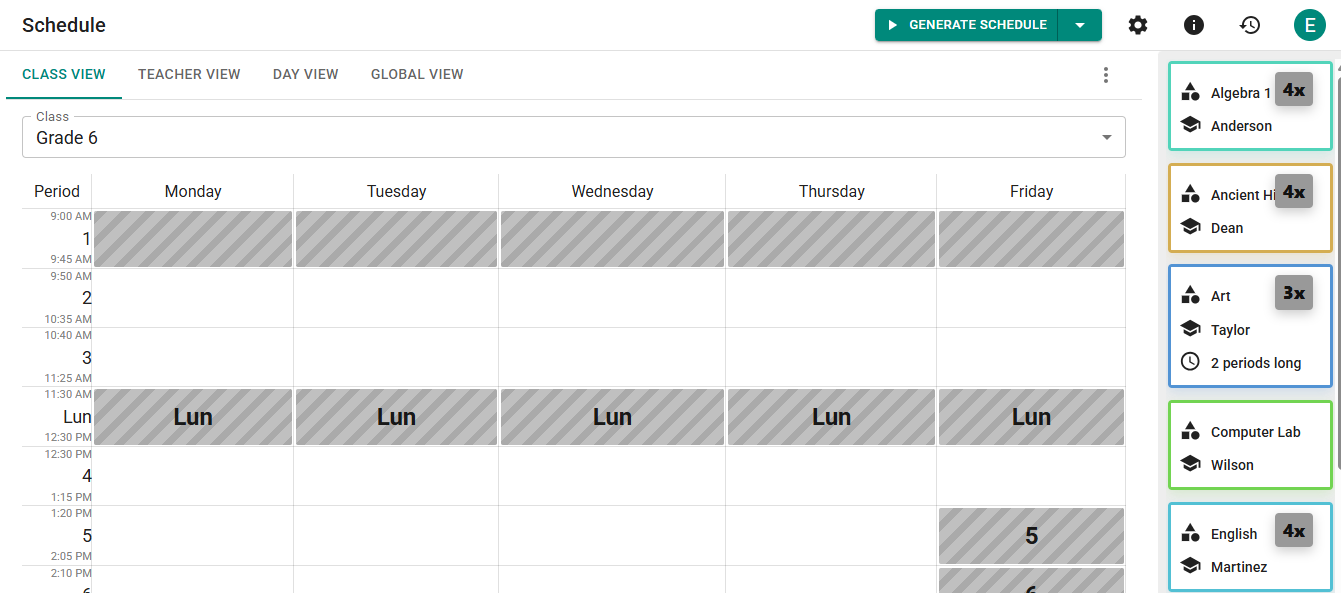Click the Generate Schedule button
The width and height of the screenshot is (1341, 593).
[965, 25]
